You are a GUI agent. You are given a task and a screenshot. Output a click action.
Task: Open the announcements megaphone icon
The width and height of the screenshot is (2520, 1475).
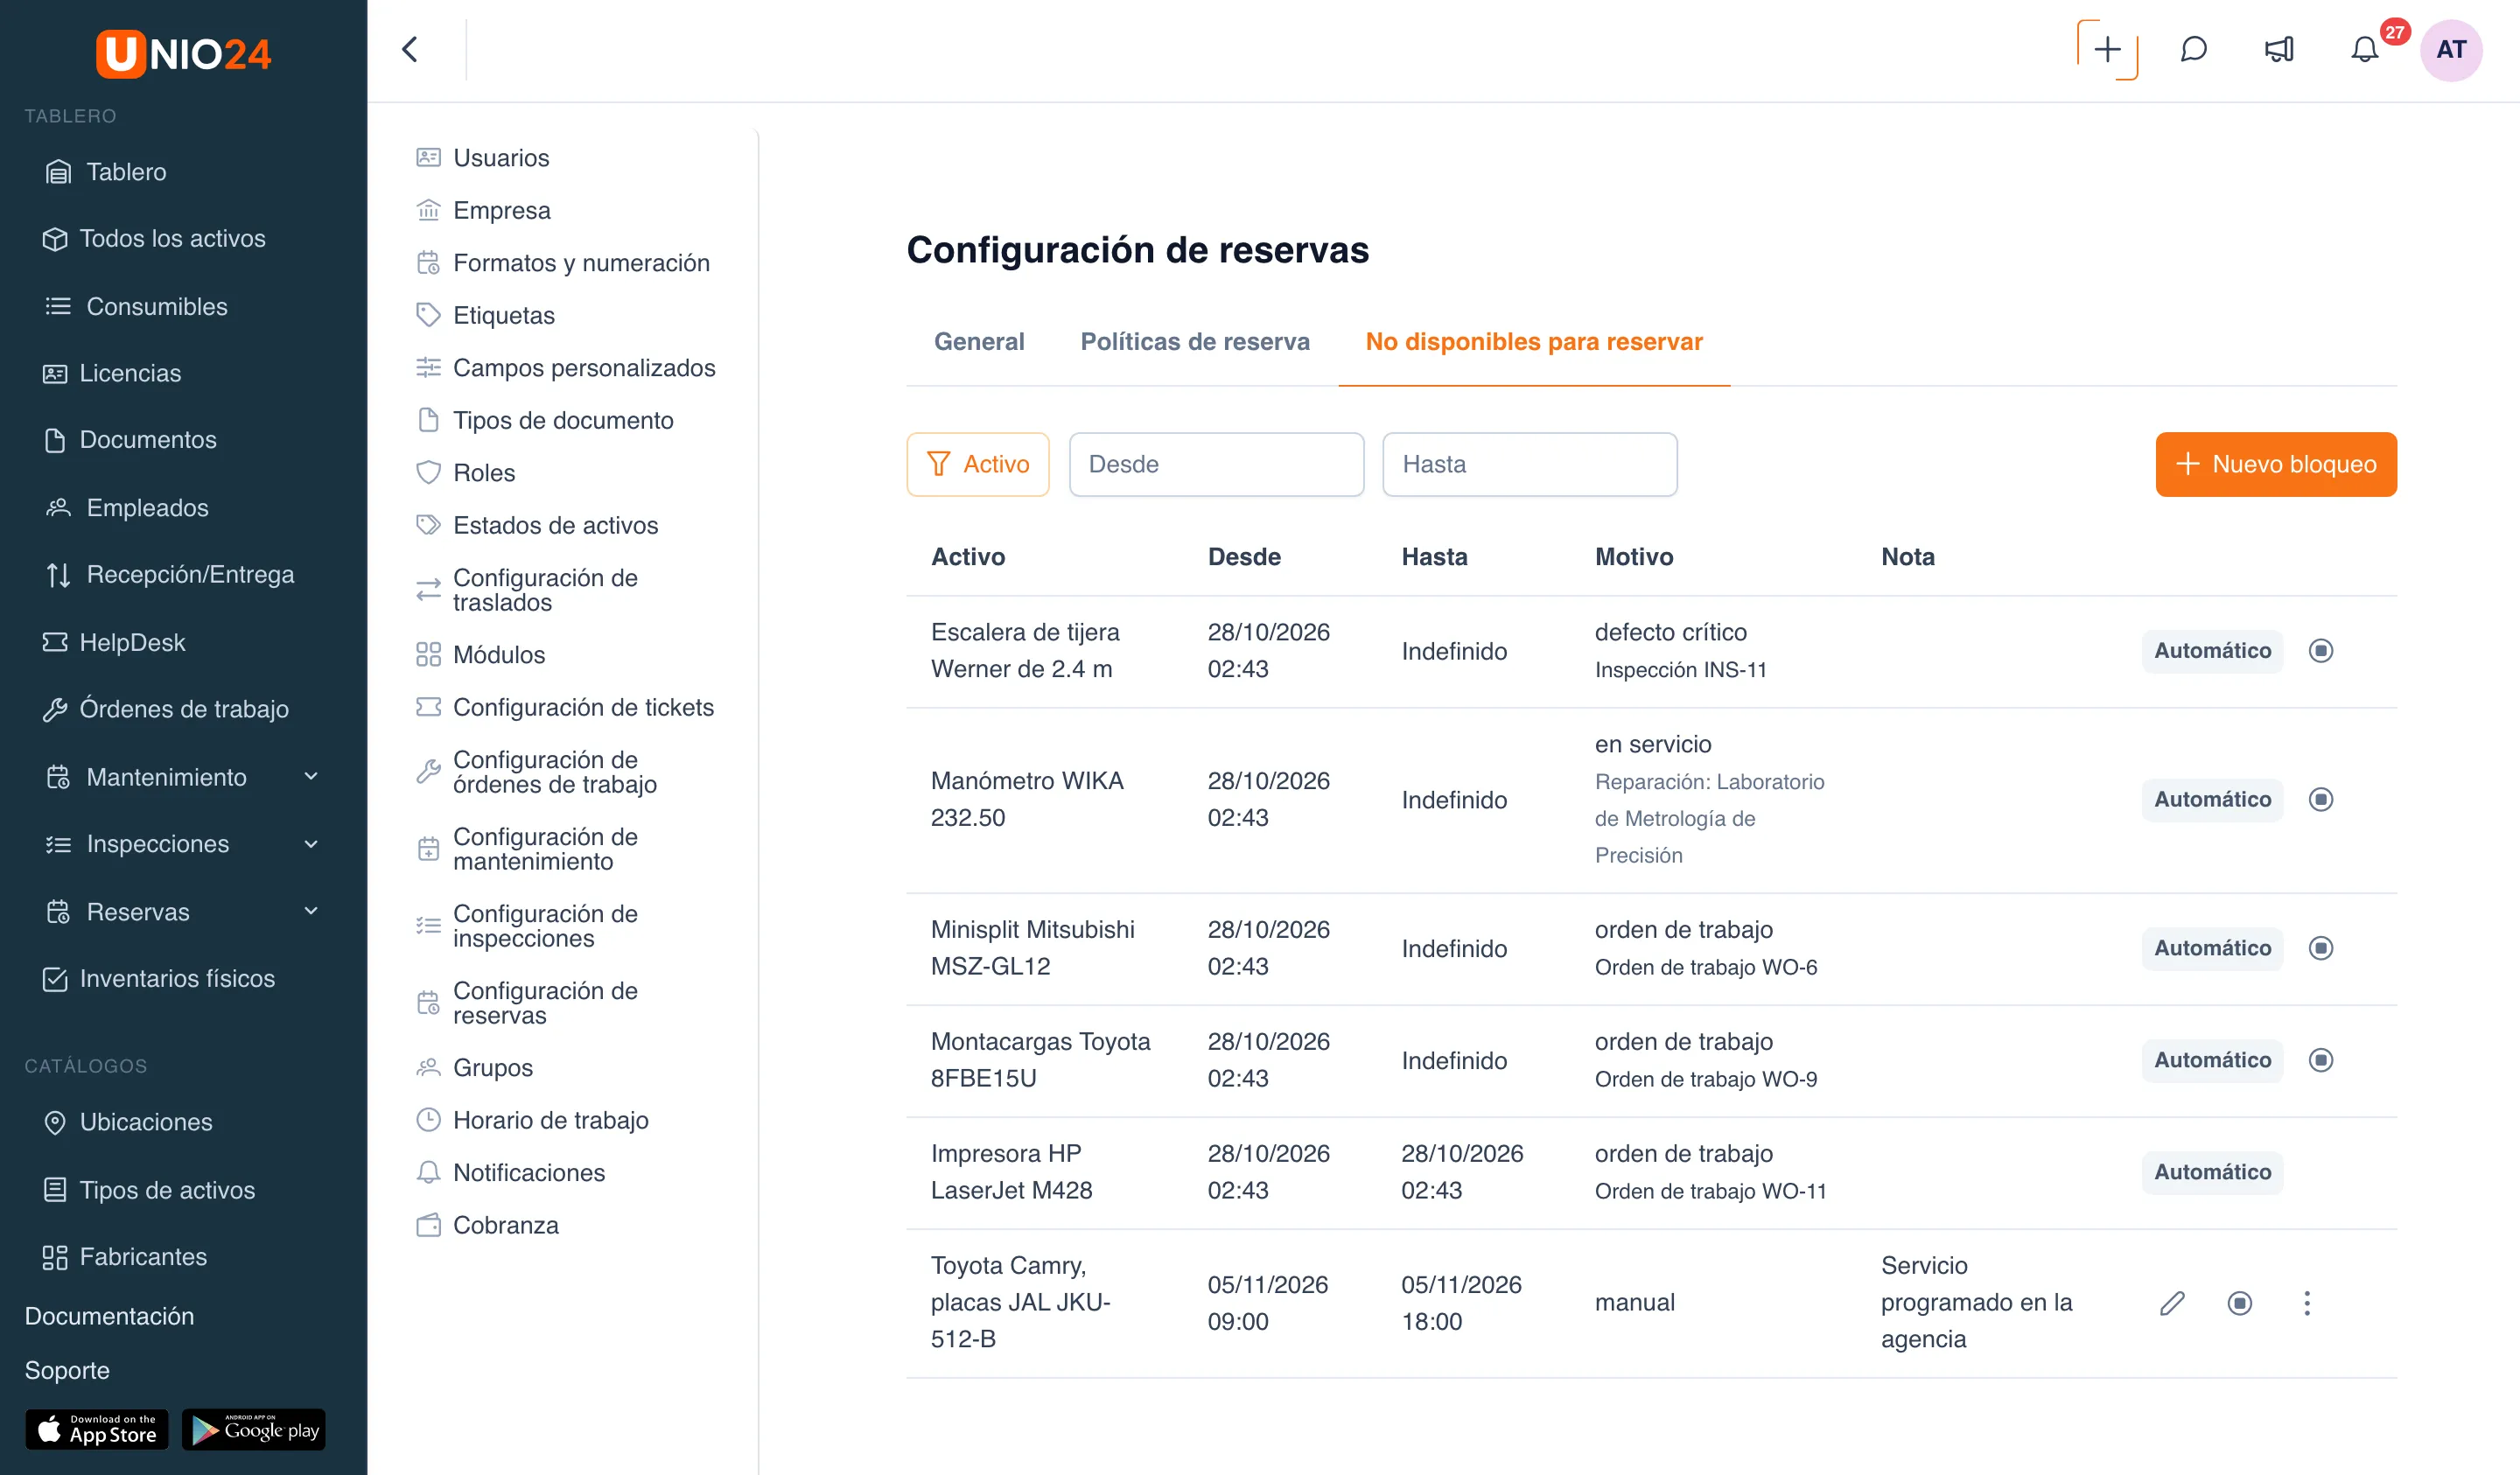click(x=2279, y=49)
